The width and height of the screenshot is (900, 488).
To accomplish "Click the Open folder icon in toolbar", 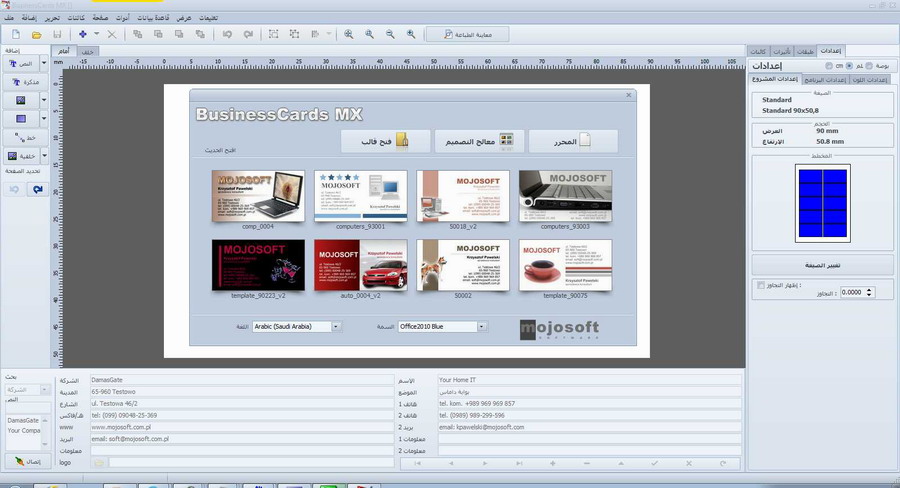I will pos(37,34).
